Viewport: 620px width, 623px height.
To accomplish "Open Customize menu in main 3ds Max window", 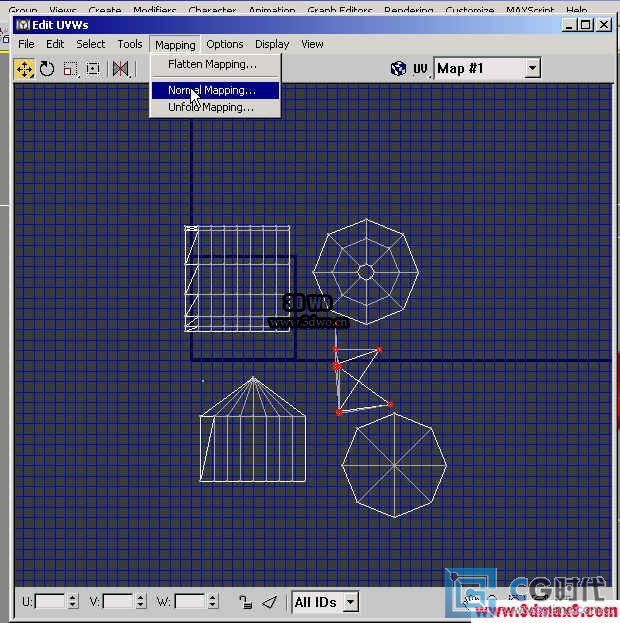I will tap(470, 10).
